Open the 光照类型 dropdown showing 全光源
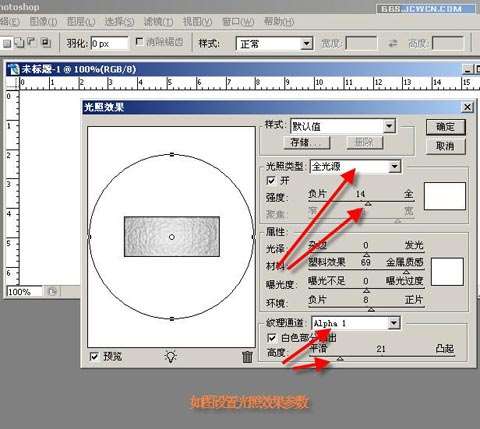 pos(356,166)
